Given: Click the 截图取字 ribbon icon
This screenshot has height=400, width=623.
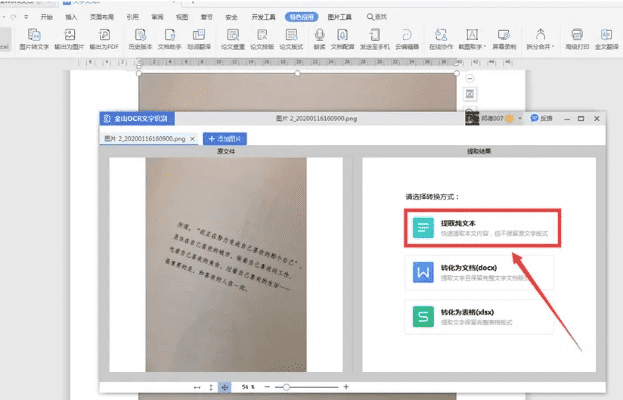Looking at the screenshot, I should 472,39.
